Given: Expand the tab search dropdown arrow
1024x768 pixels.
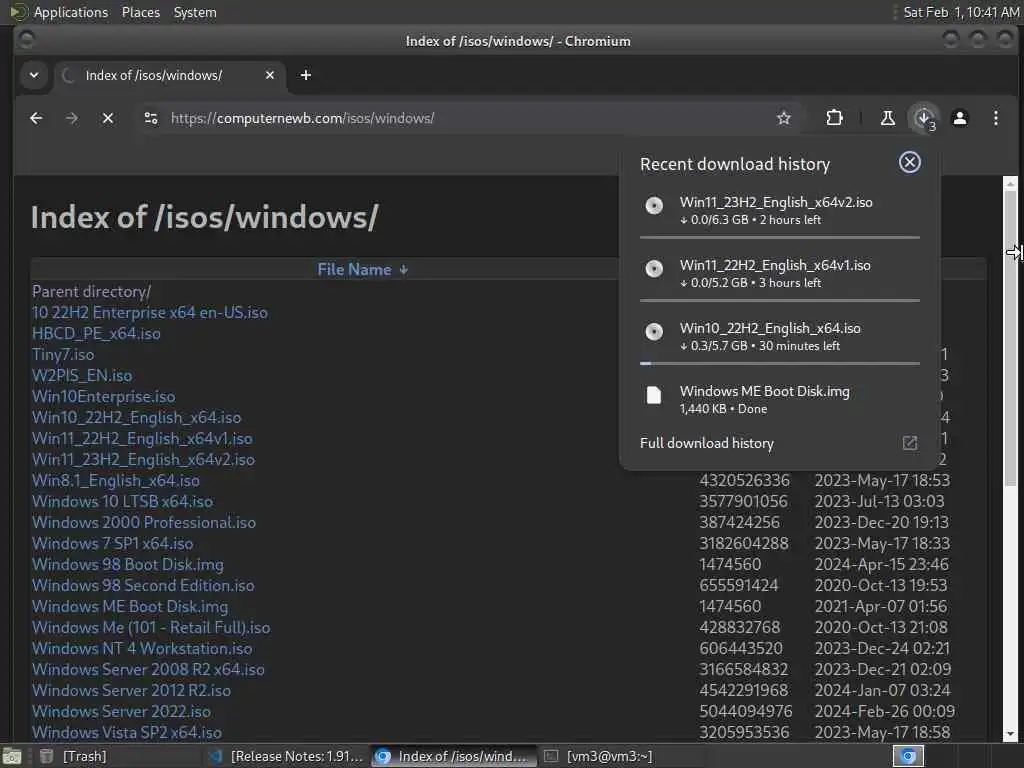Looking at the screenshot, I should point(34,75).
